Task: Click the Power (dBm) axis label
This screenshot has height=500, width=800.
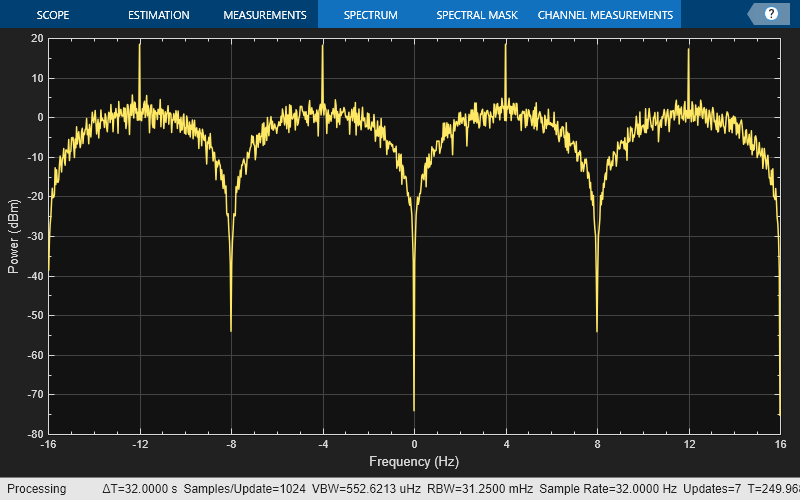Action: [x=14, y=236]
